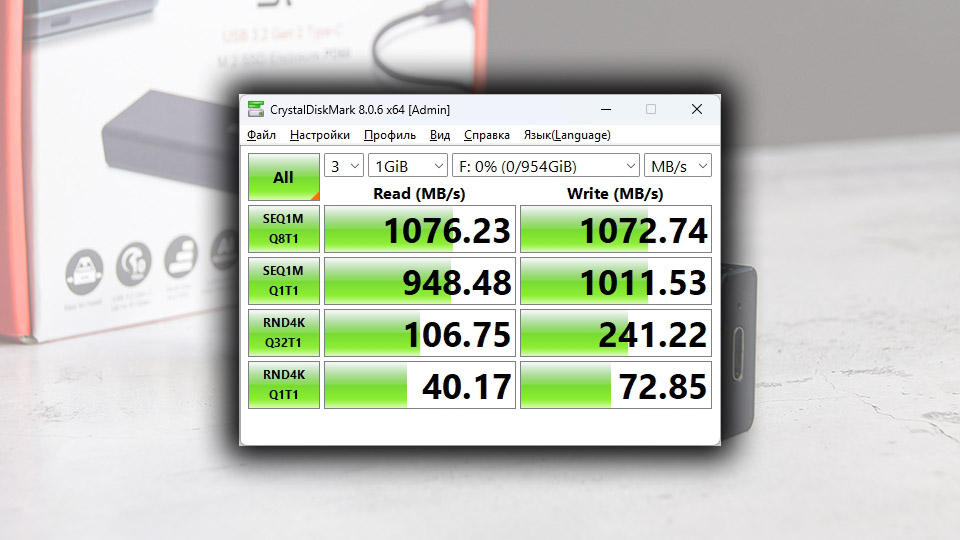Expand the test size dropdown showing 1GiB
The height and width of the screenshot is (540, 960).
pos(408,166)
